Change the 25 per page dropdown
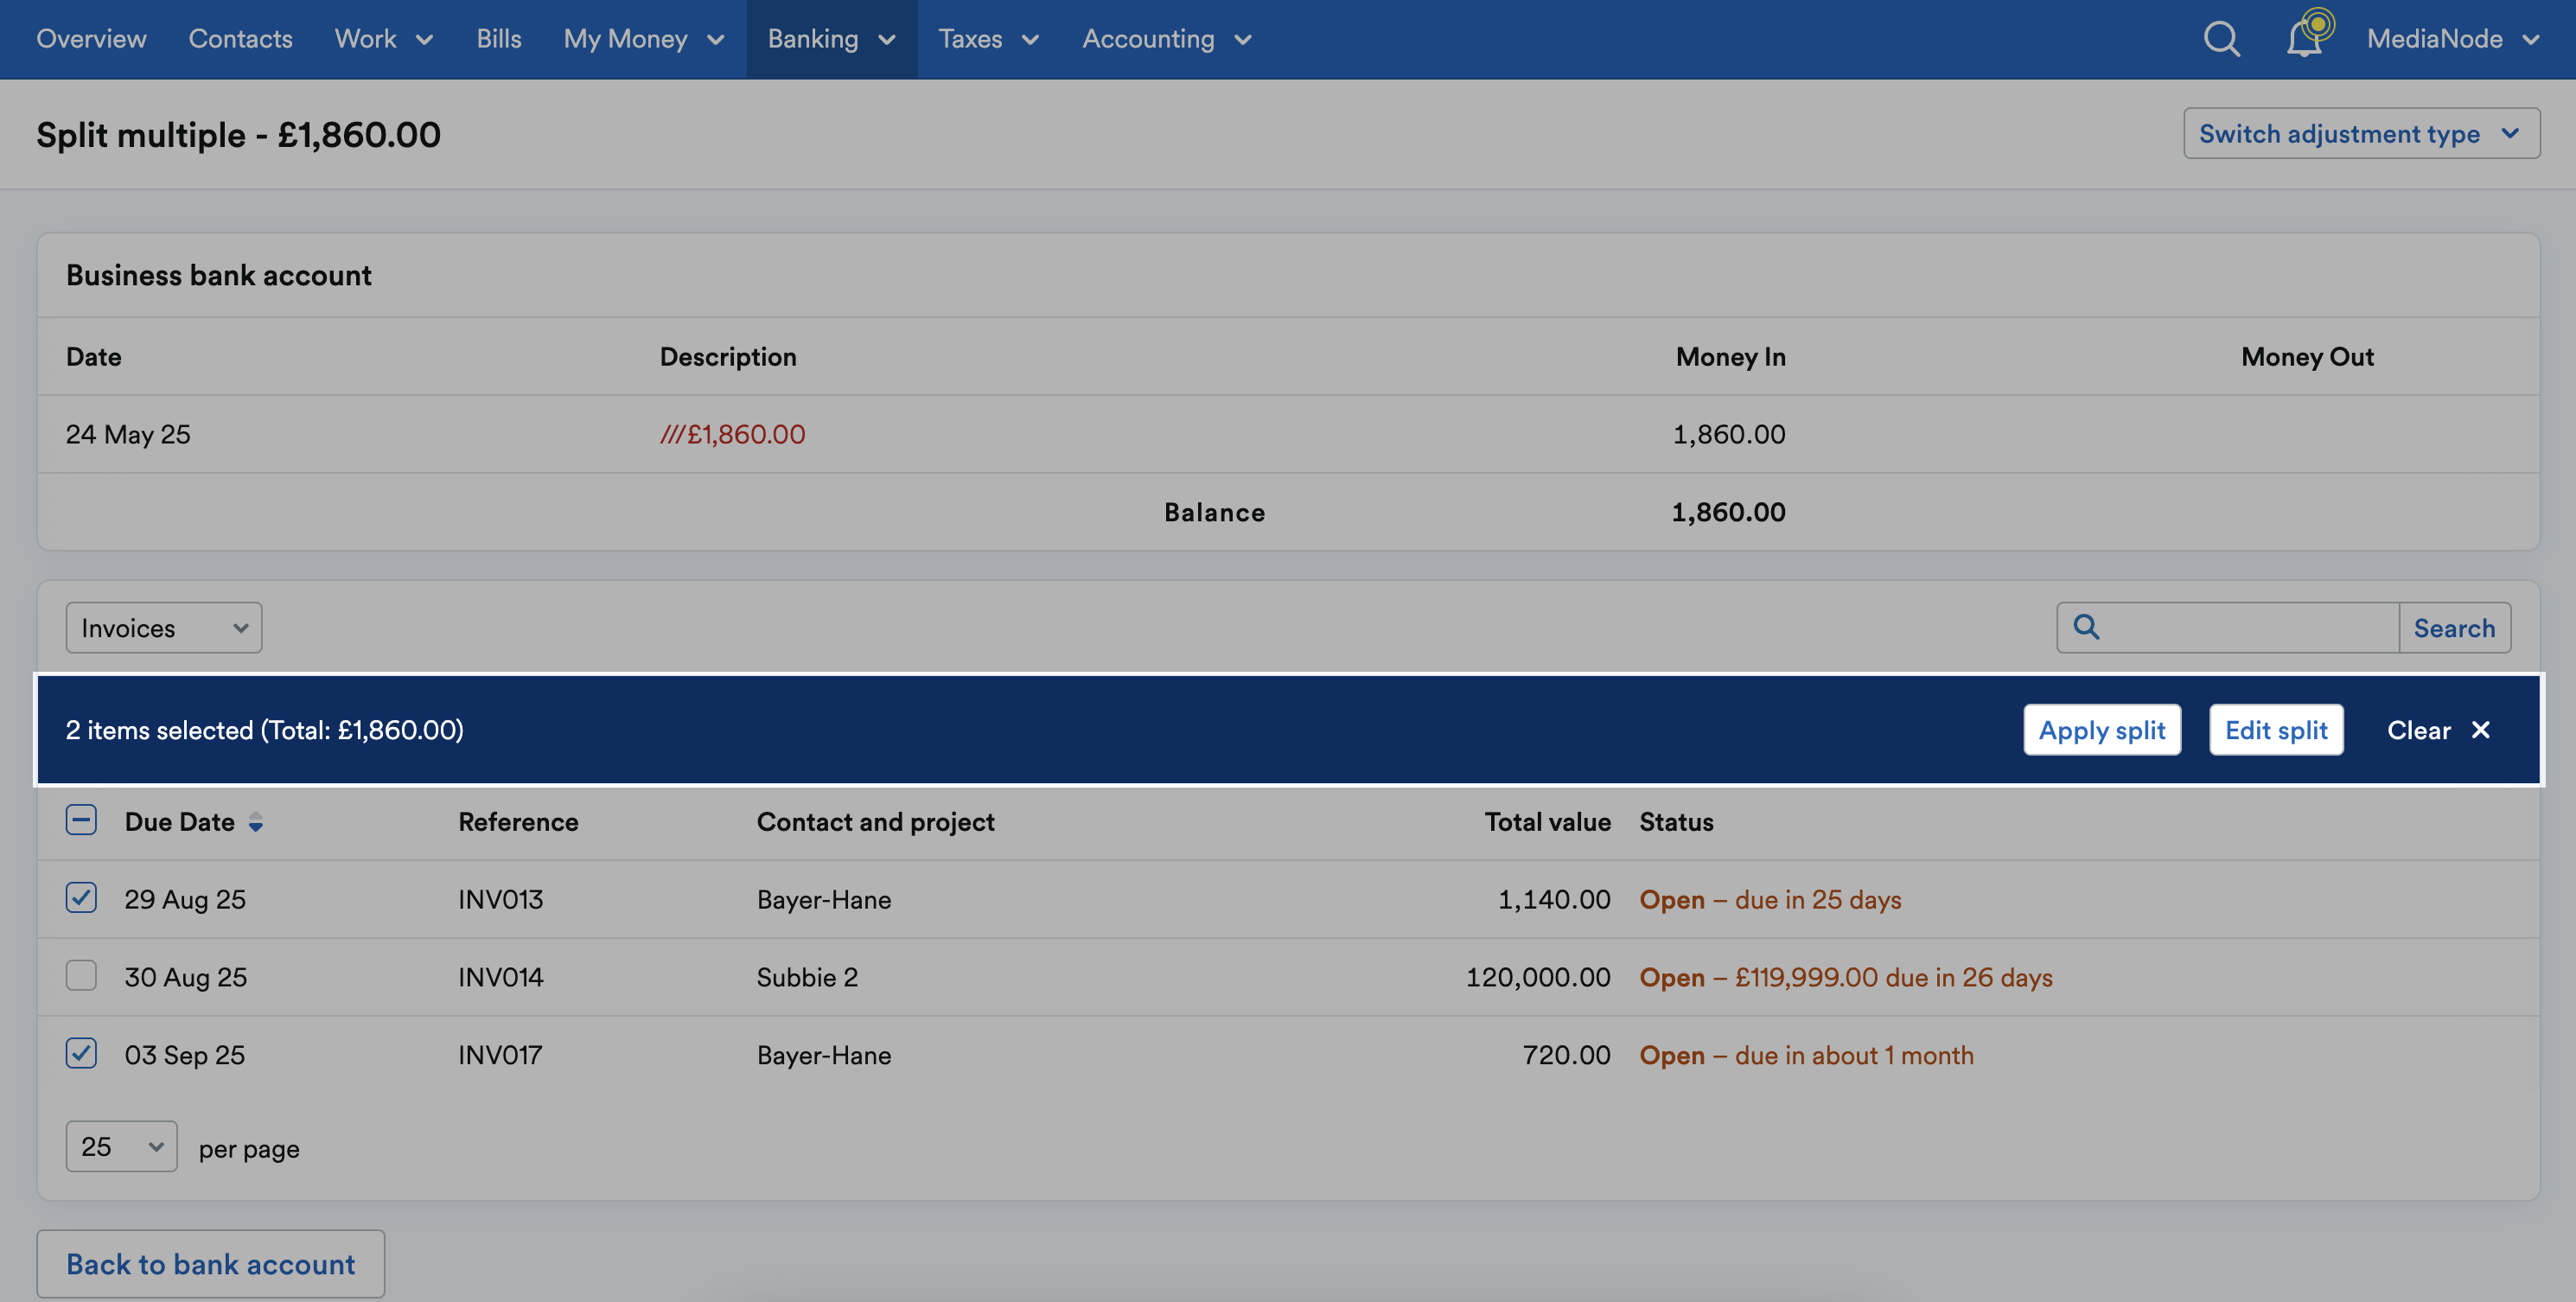 (x=122, y=1146)
